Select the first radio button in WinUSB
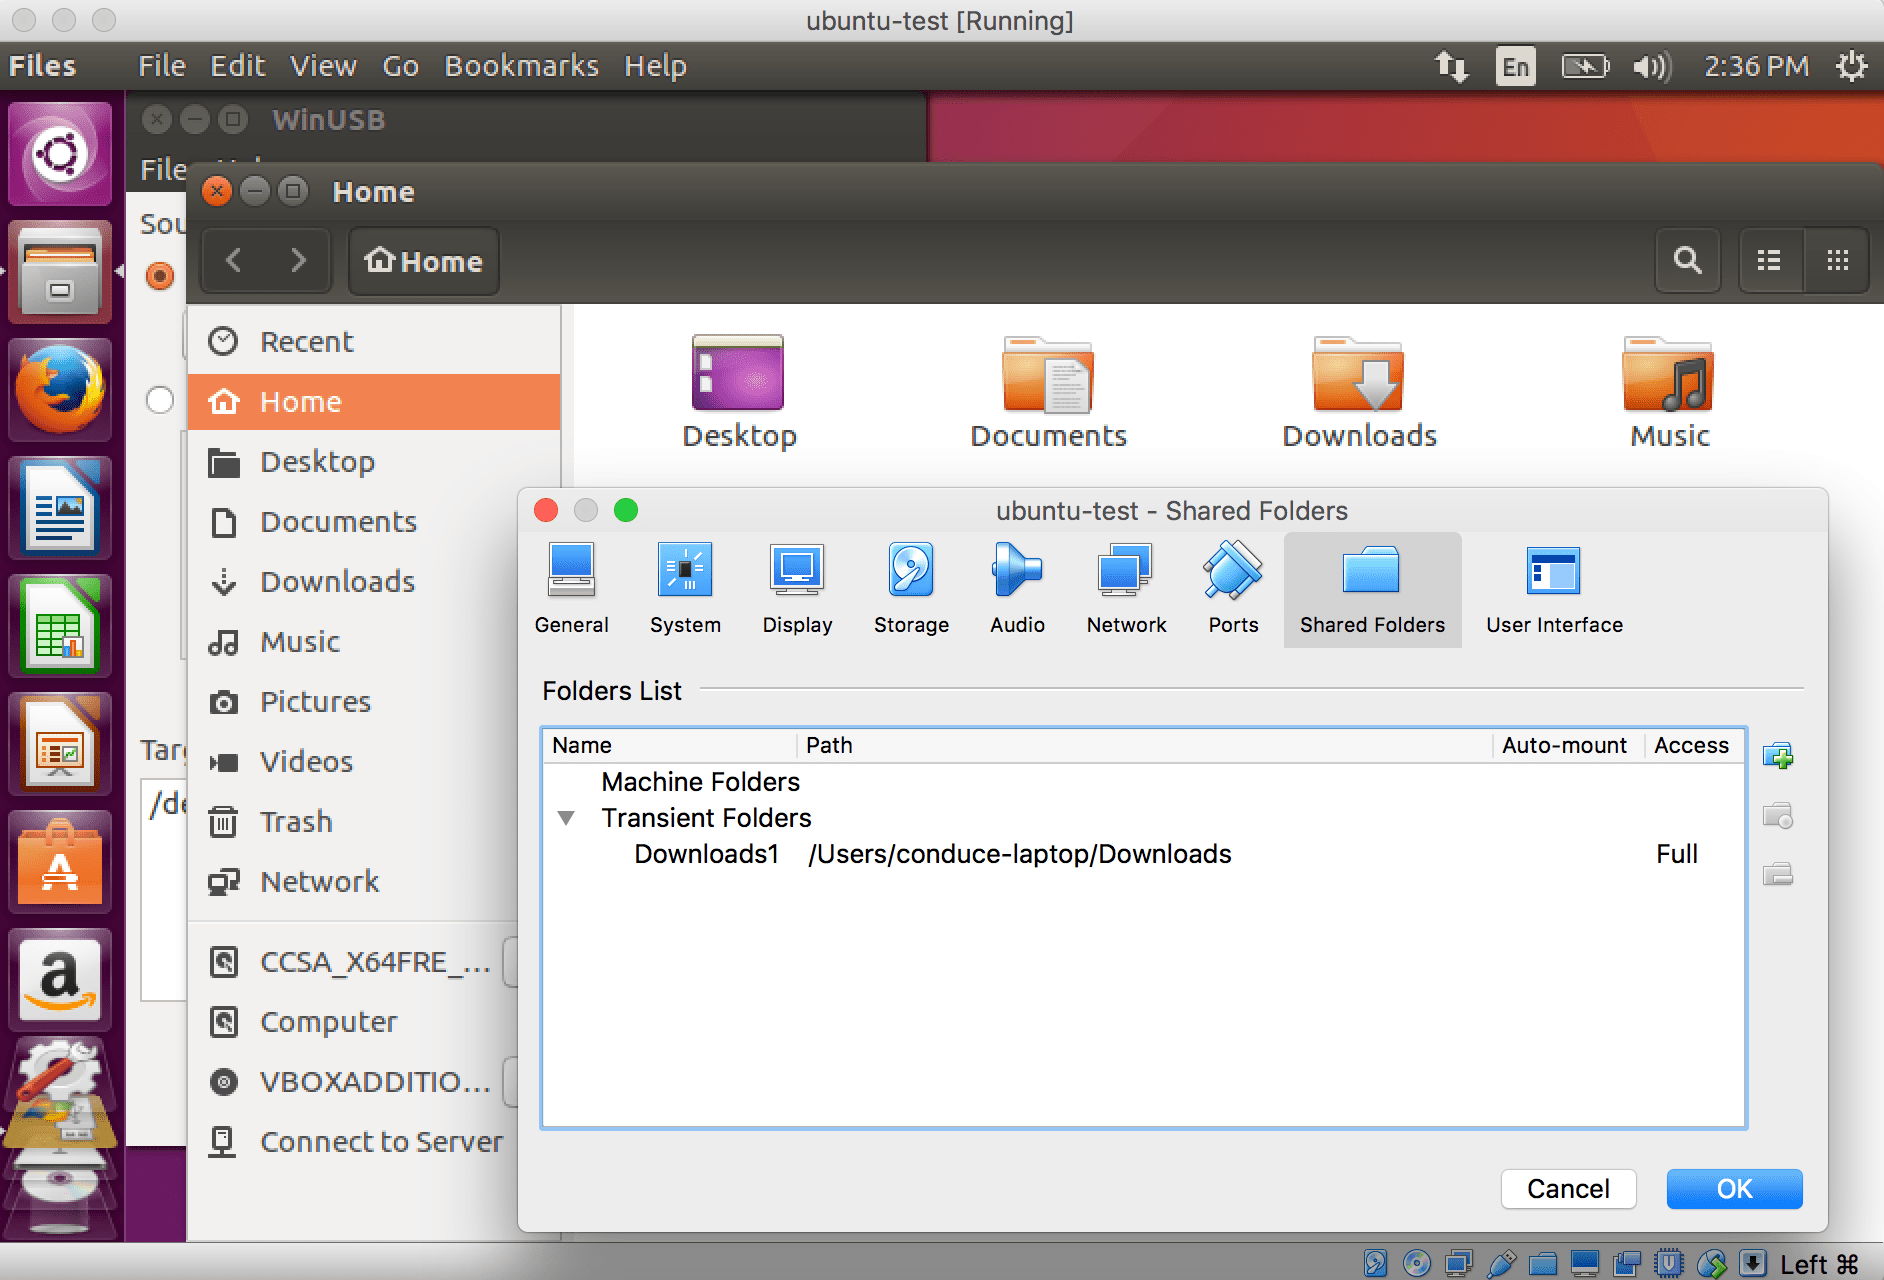The width and height of the screenshot is (1884, 1280). click(x=160, y=275)
